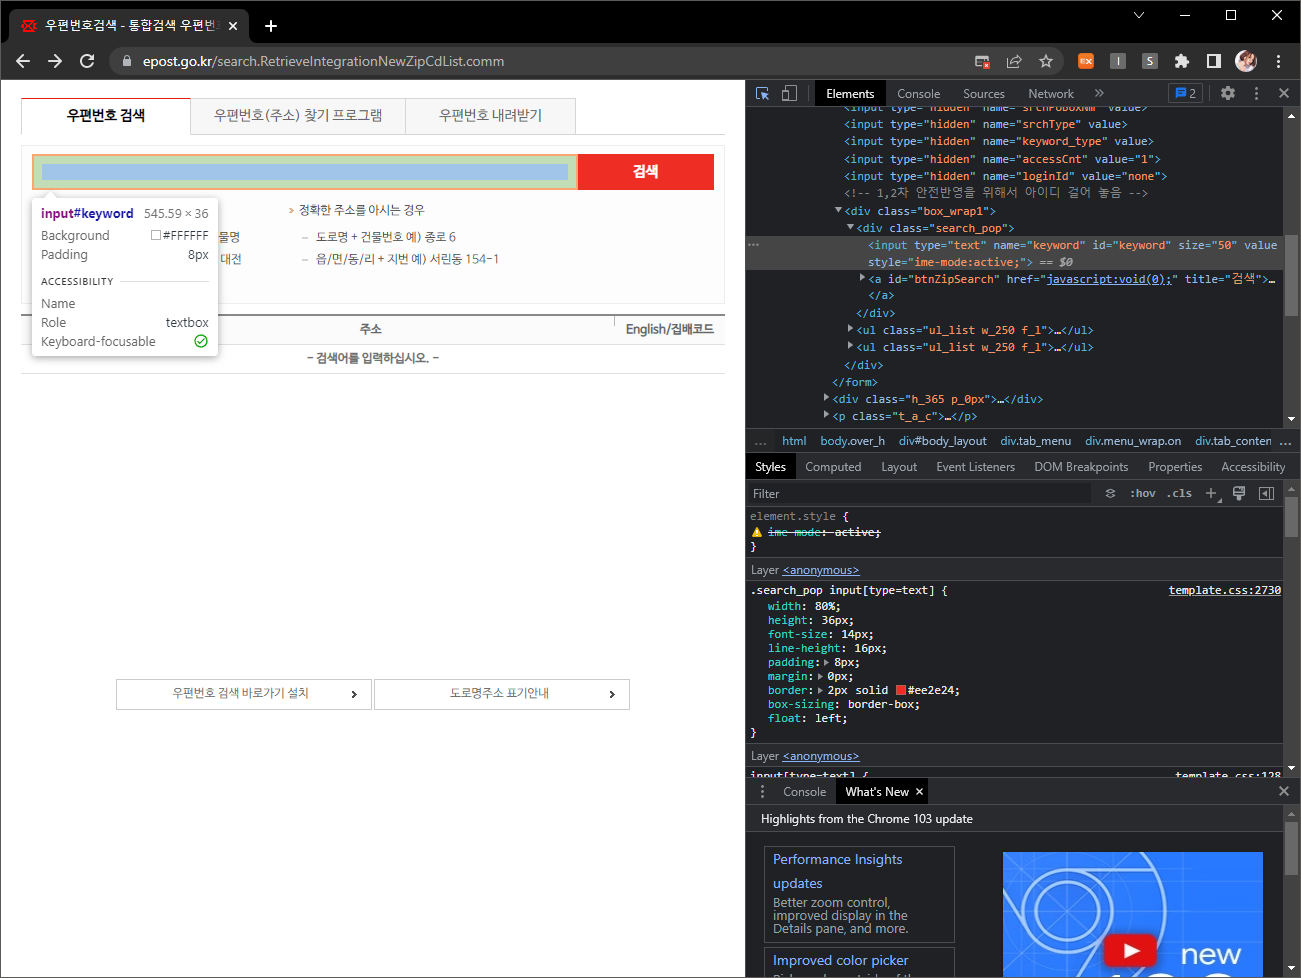Share this page icon in address bar
This screenshot has width=1301, height=978.
pos(1014,61)
